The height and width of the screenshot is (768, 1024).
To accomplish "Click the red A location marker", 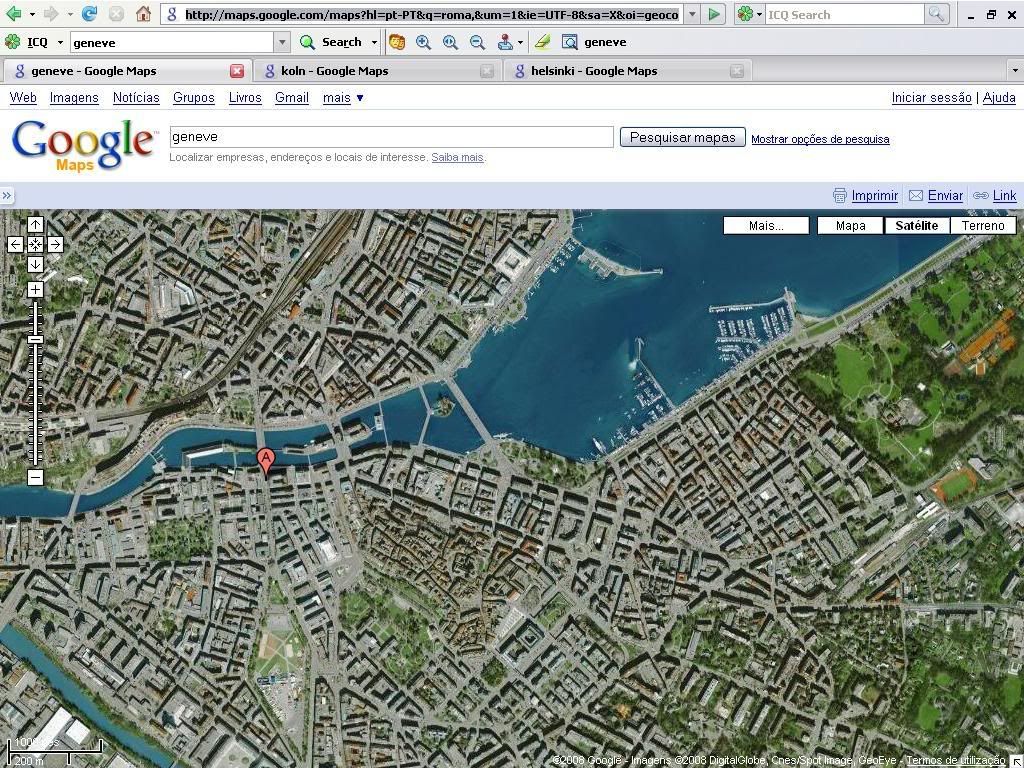I will click(x=265, y=460).
